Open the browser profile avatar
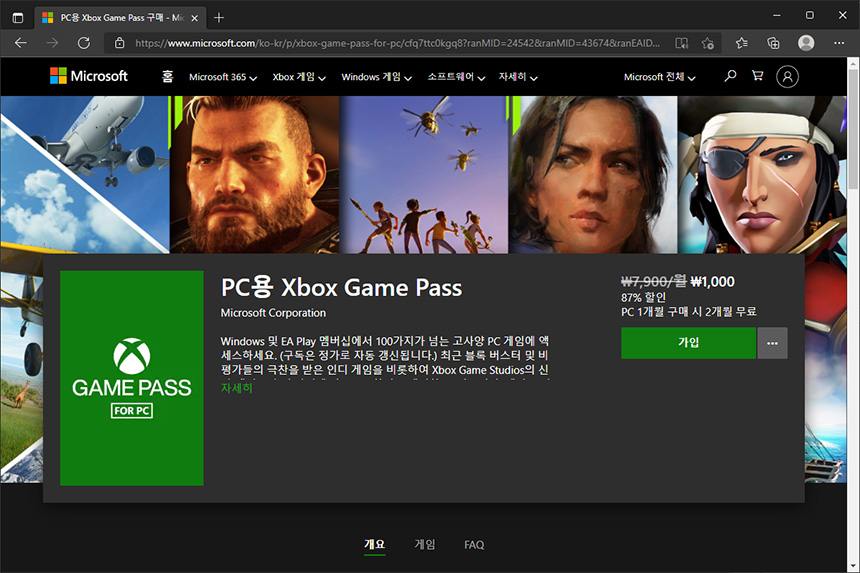 [x=806, y=43]
